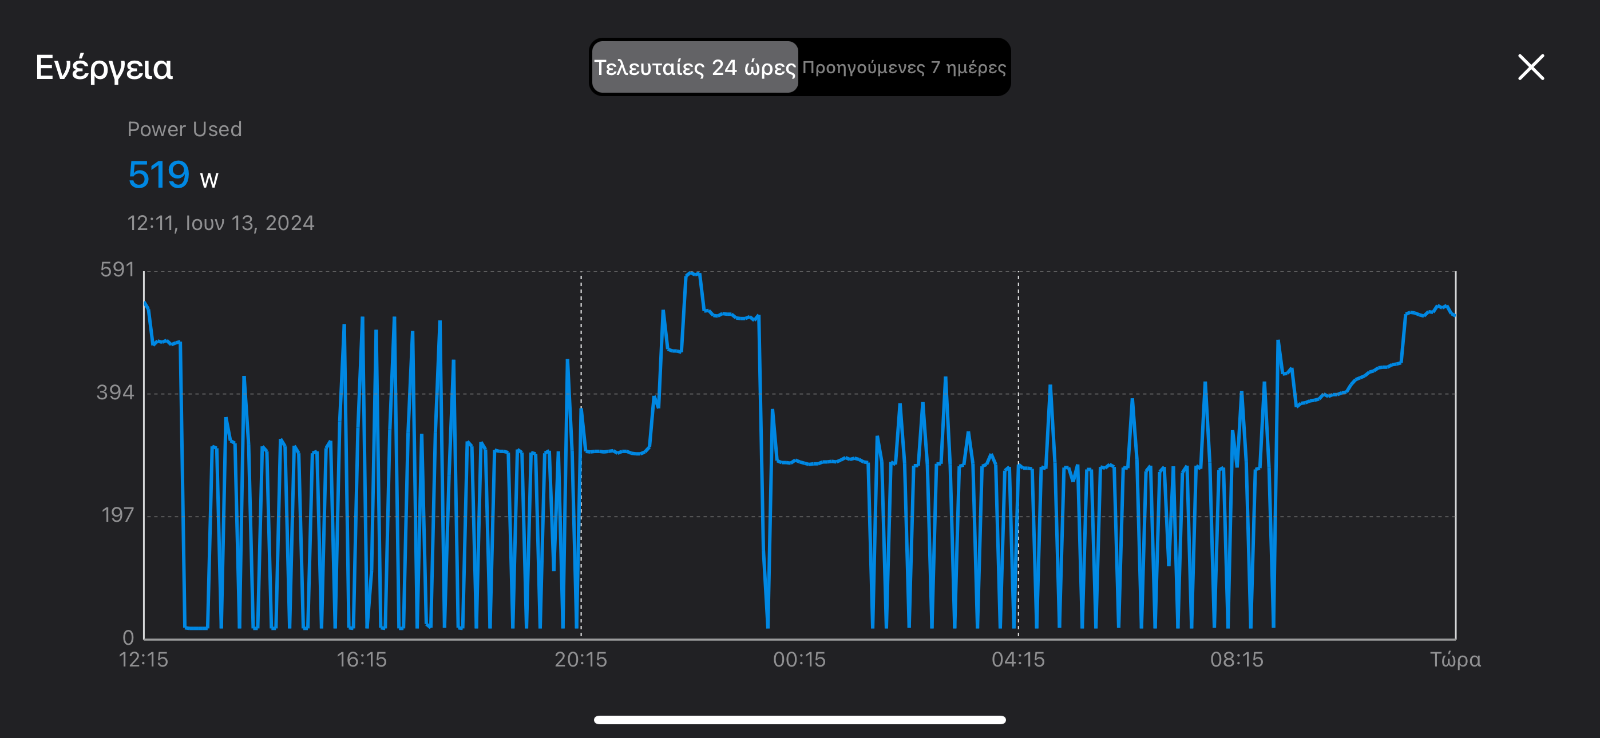Tap the 08:15 time axis label
The height and width of the screenshot is (738, 1600).
coord(1237,660)
